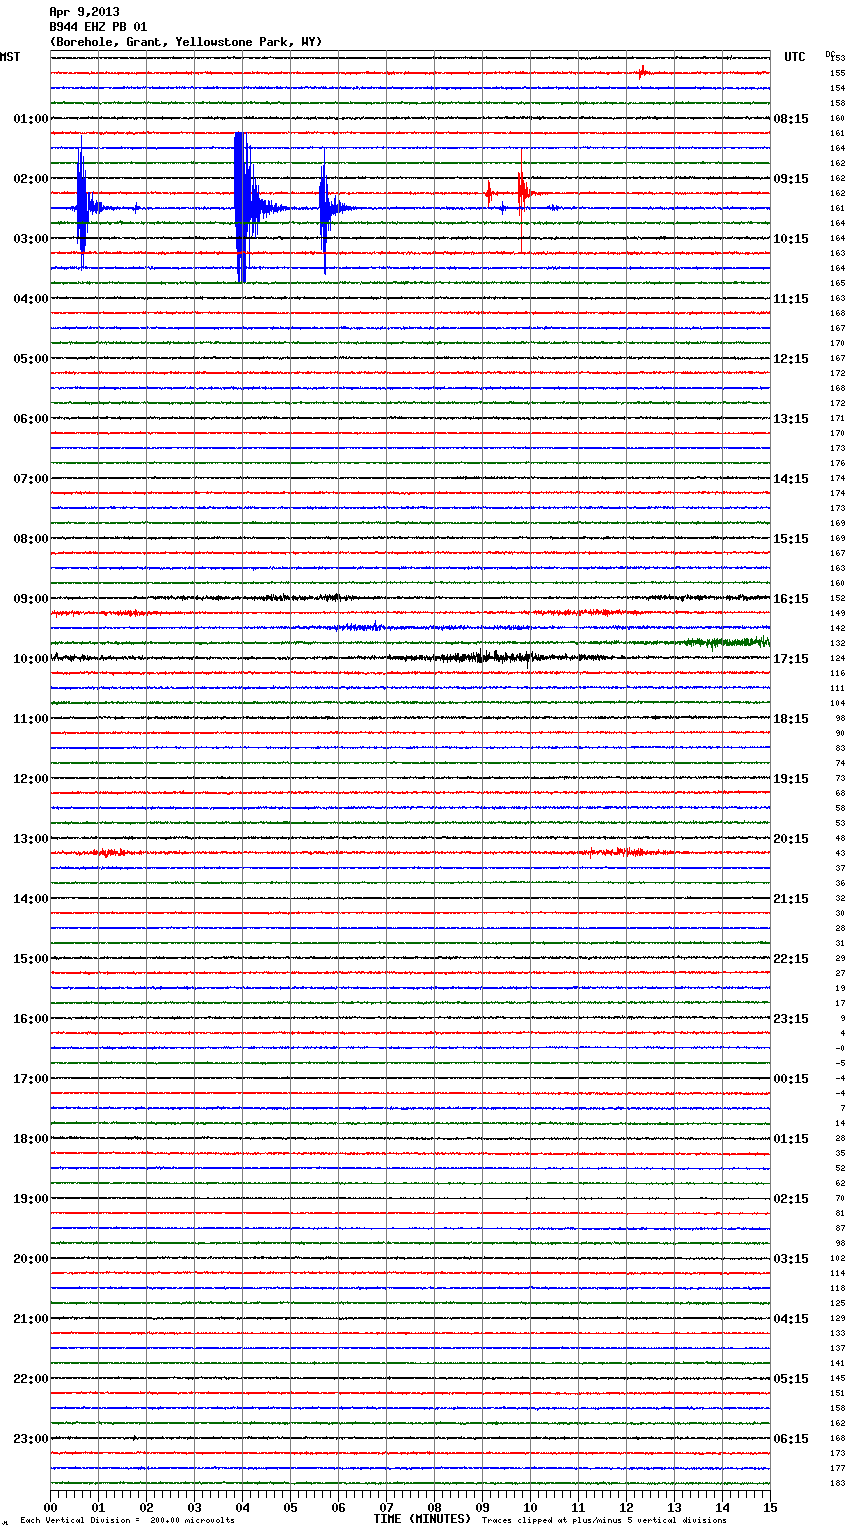Click the 03:15 UTC time label
Image resolution: width=850 pixels, height=1534 pixels.
pyautogui.click(x=791, y=1259)
